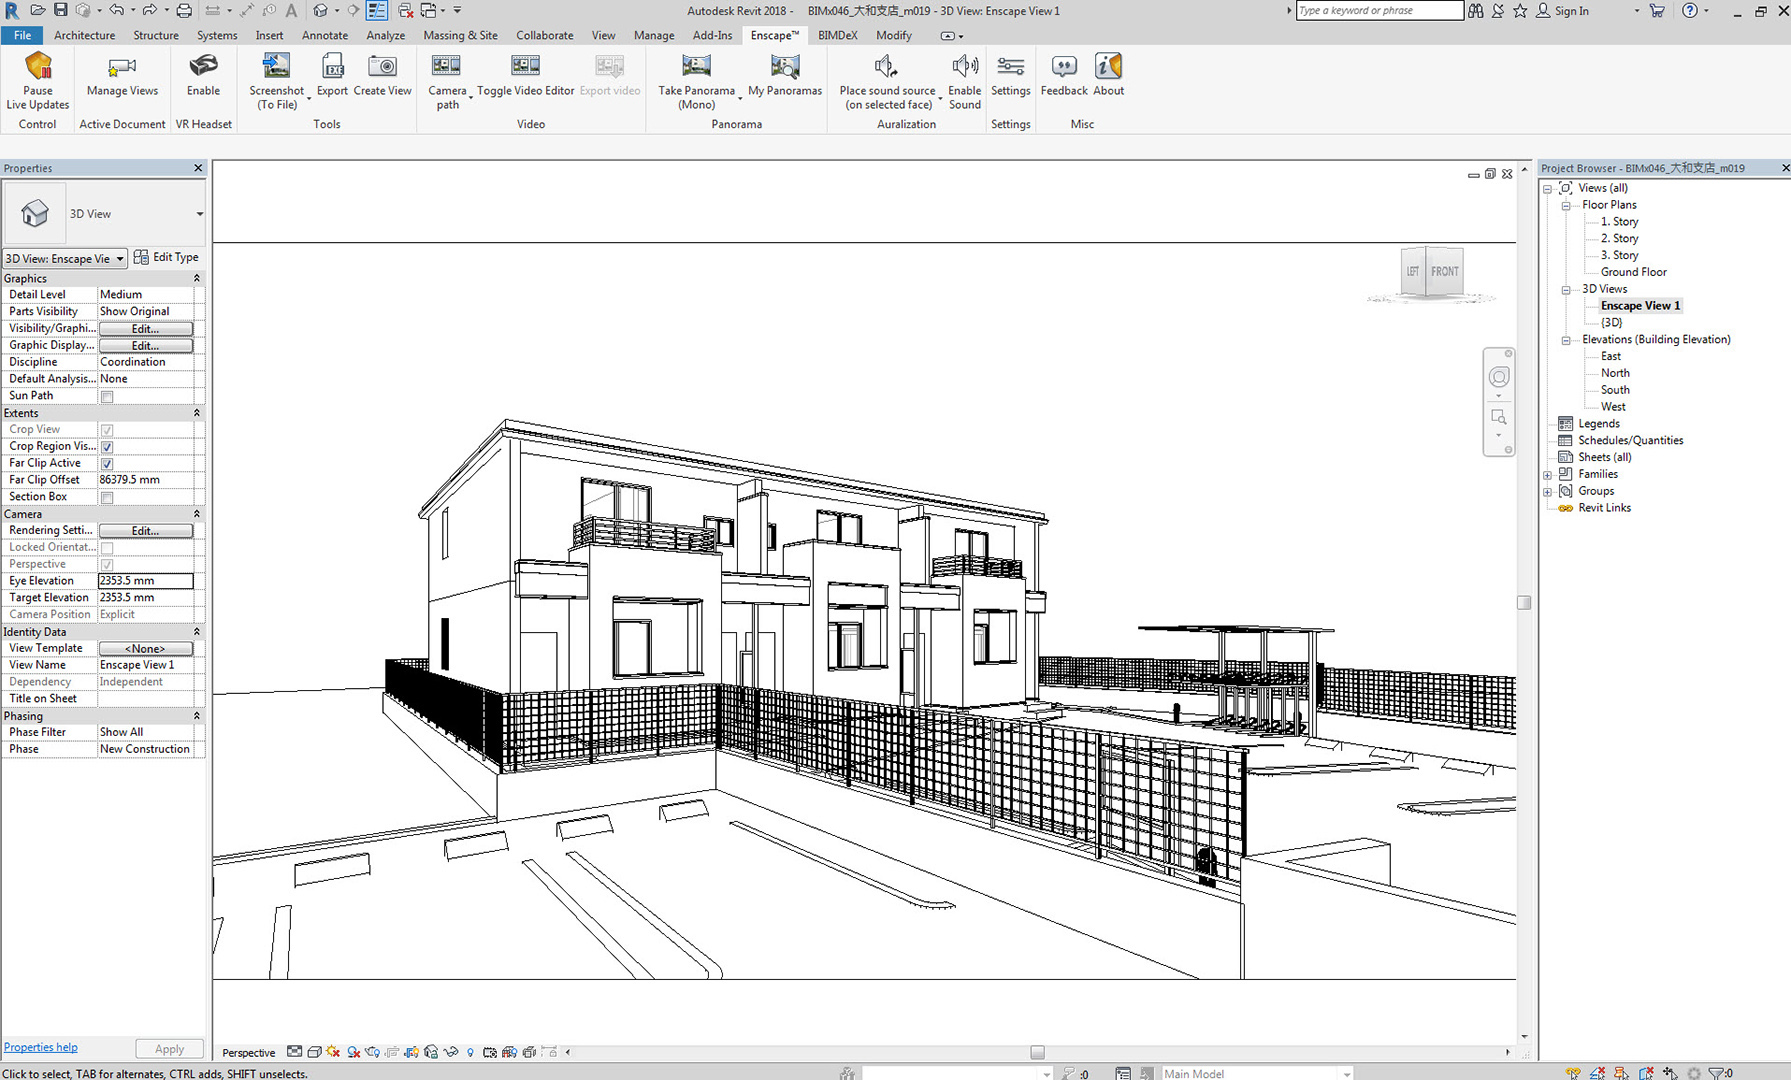Expand the Families tree node
The width and height of the screenshot is (1791, 1080).
point(1548,475)
